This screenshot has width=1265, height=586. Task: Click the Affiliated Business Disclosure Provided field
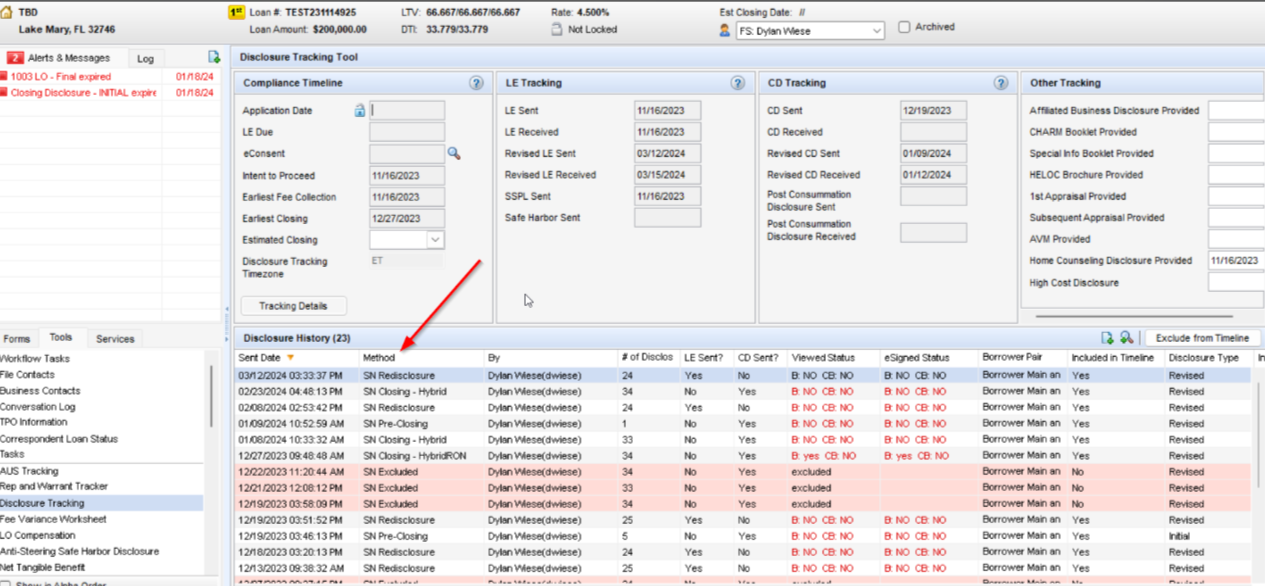[1236, 111]
